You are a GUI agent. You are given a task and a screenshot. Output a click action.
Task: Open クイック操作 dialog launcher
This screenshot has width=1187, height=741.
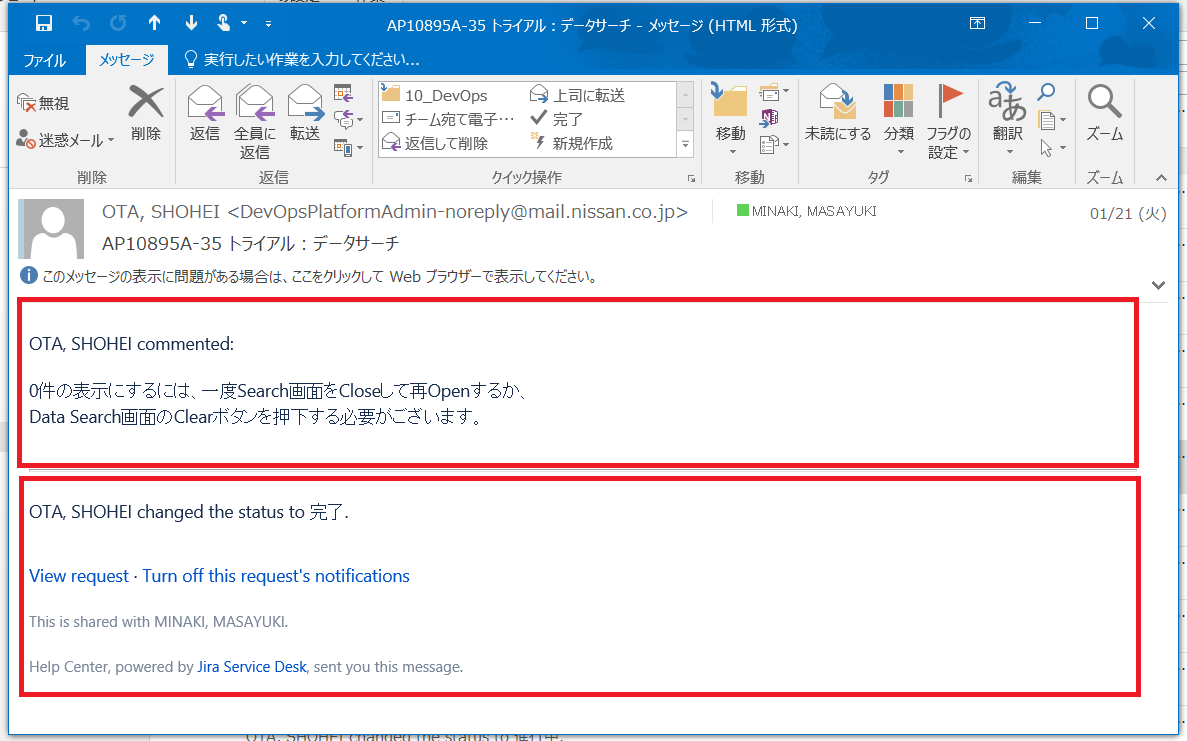click(691, 179)
